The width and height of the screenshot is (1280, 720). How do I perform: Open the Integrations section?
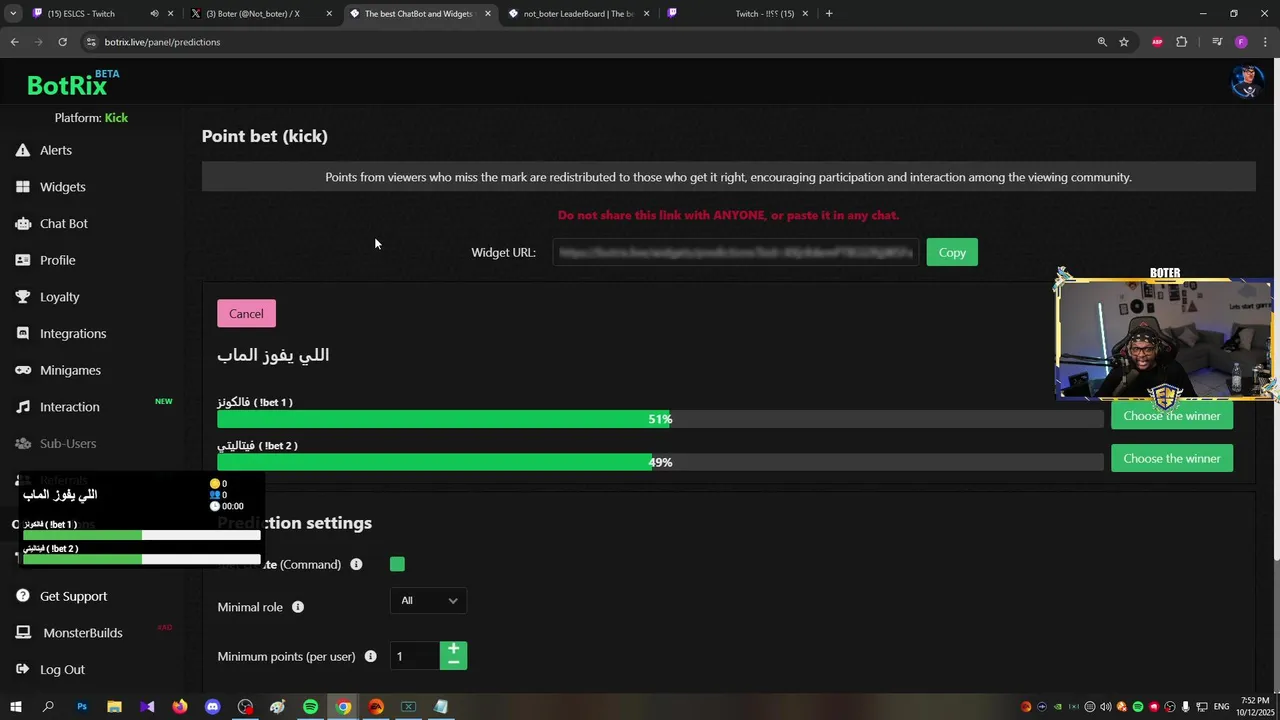(x=73, y=334)
